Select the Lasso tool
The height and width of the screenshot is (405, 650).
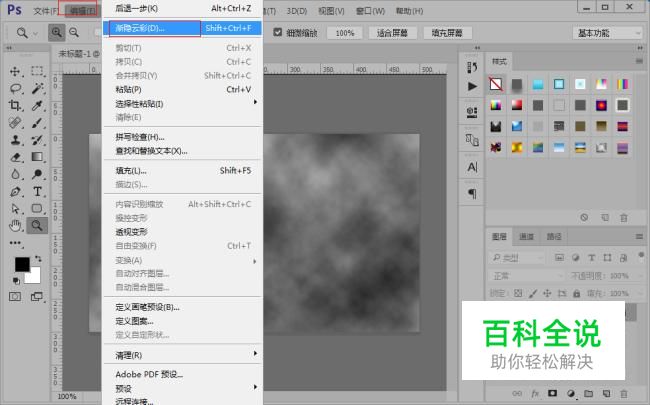[15, 88]
